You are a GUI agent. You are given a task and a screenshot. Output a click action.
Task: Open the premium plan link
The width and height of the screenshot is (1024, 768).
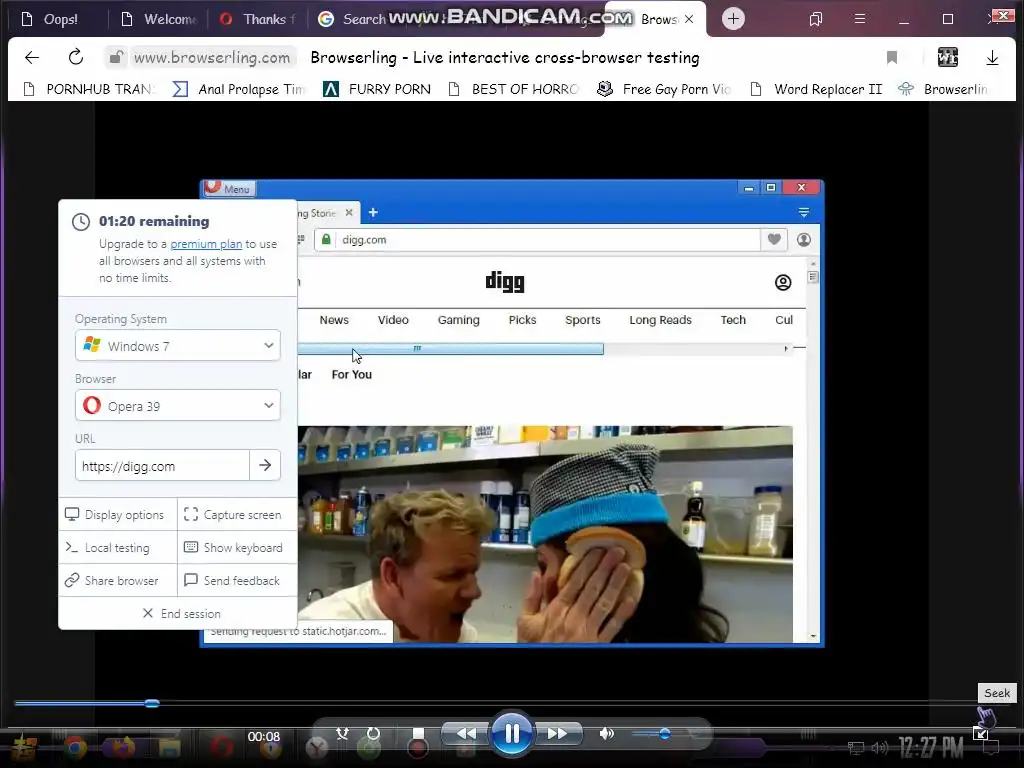[x=206, y=244]
